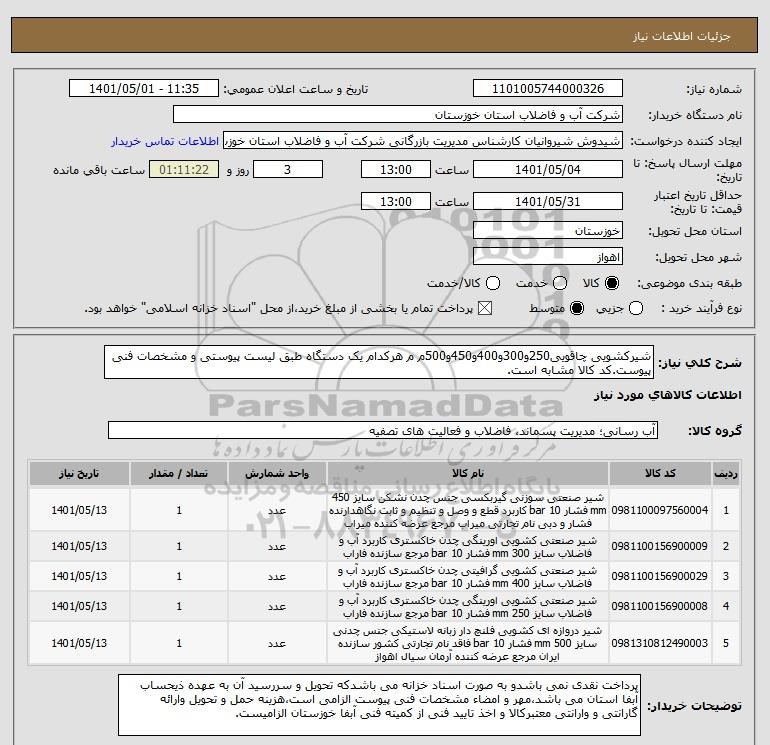The width and height of the screenshot is (770, 745).
Task: Click the توضیحات خریدار text area
Action: coord(379,705)
